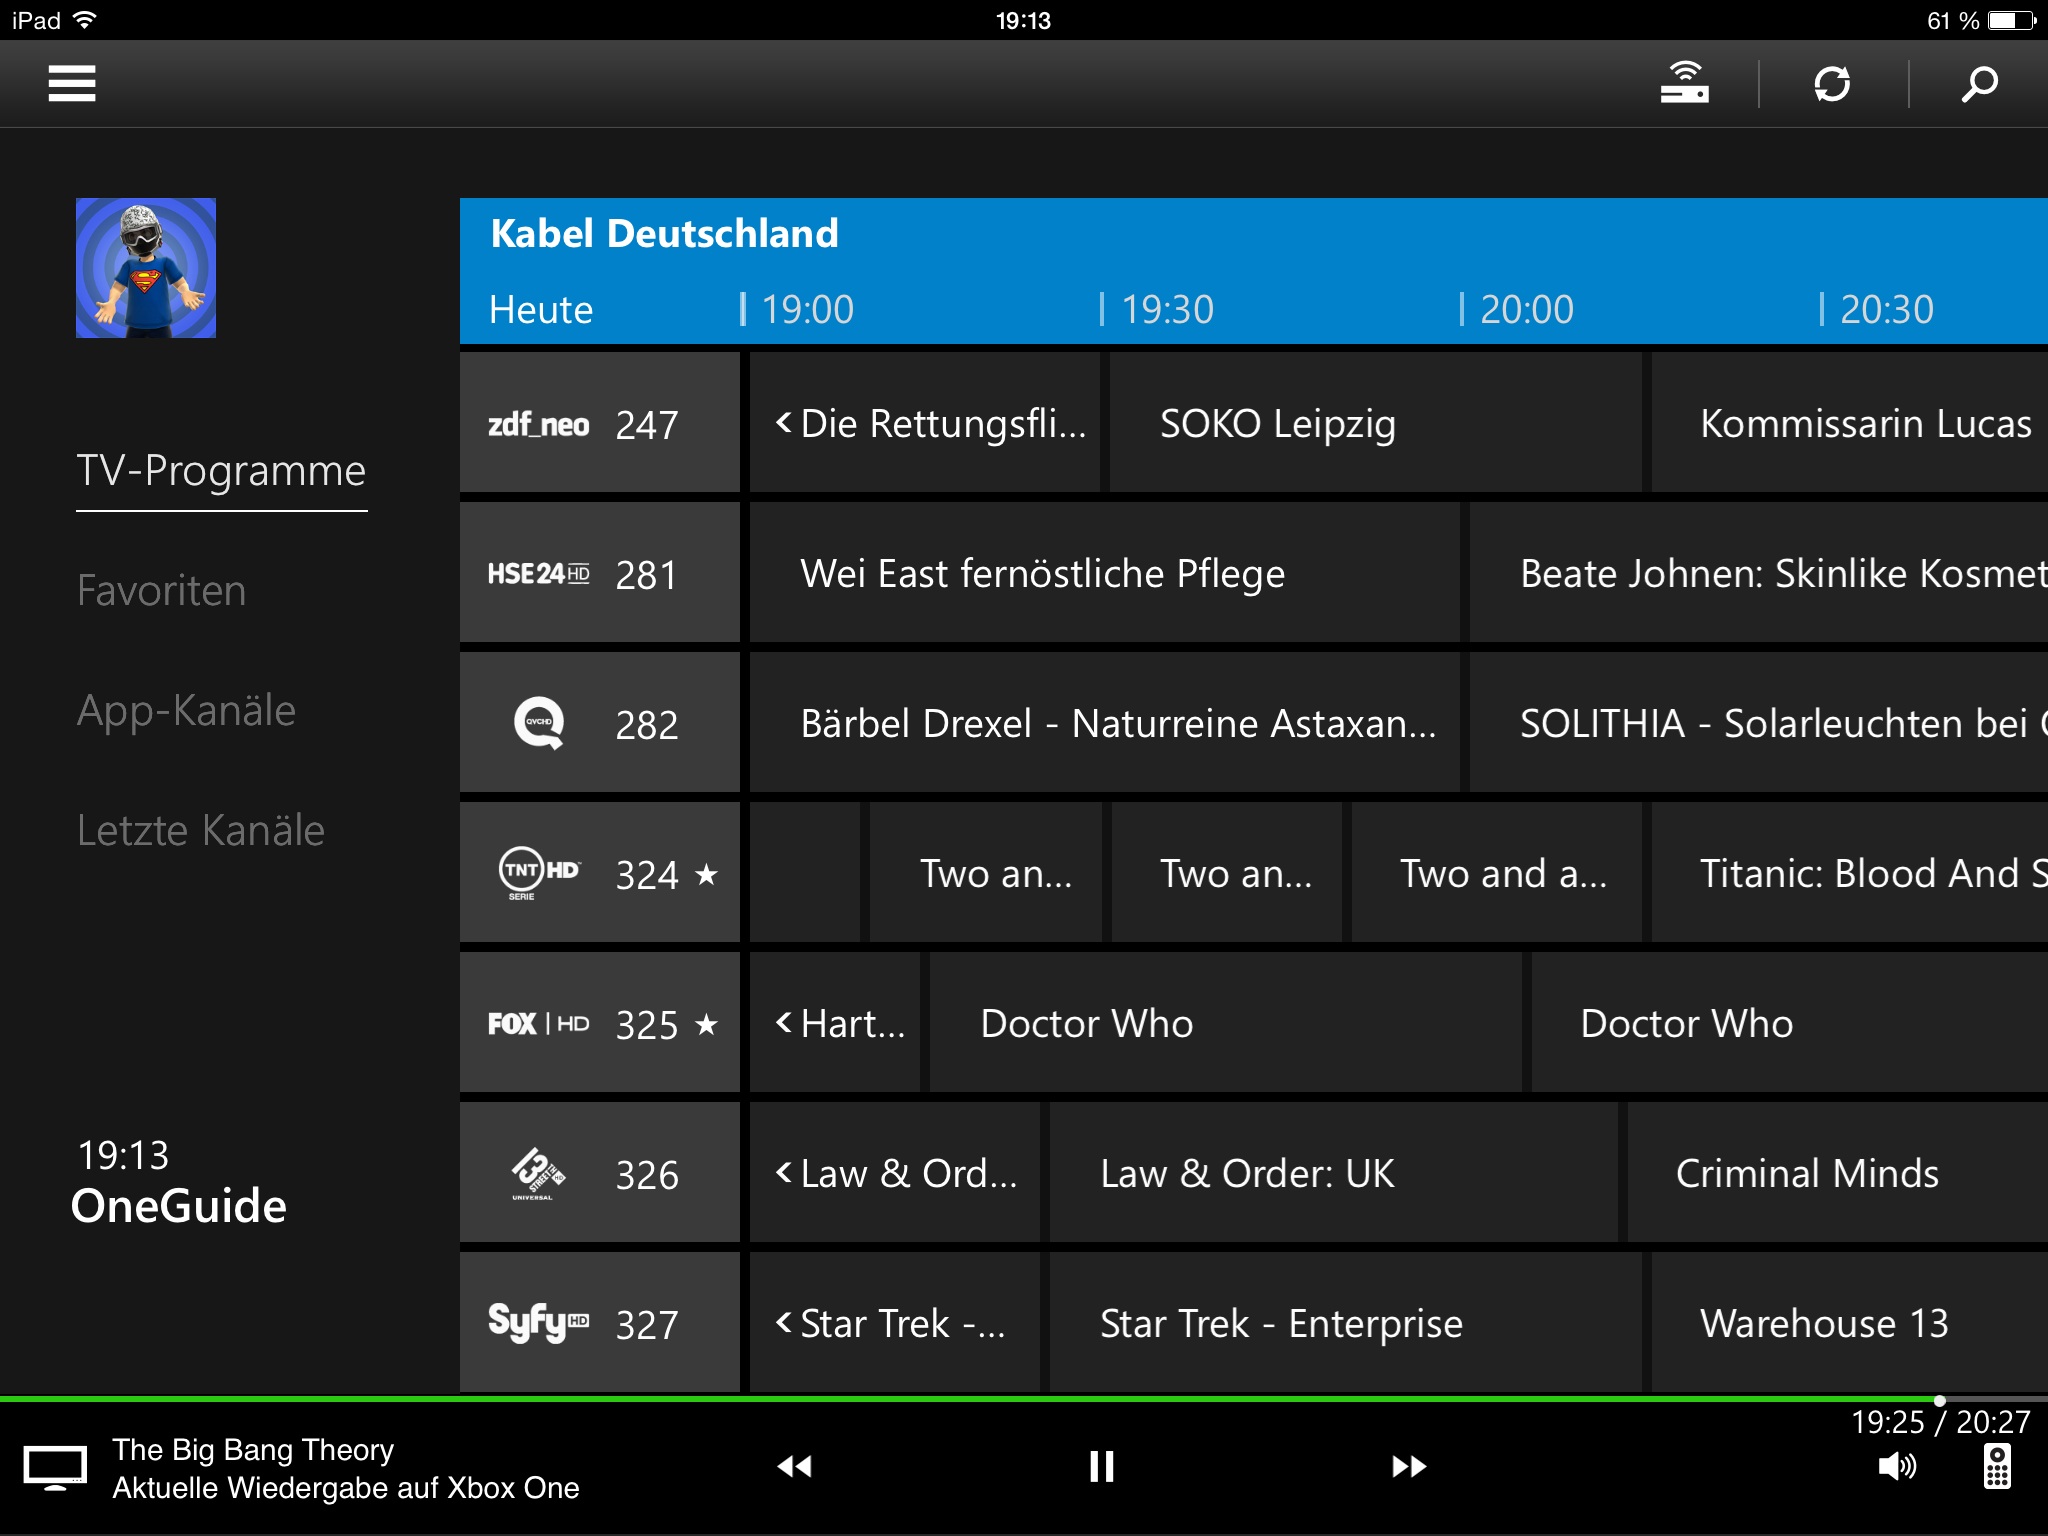Tap the Xbox console connection icon
Screen dimensions: 2048x1536
1685,83
